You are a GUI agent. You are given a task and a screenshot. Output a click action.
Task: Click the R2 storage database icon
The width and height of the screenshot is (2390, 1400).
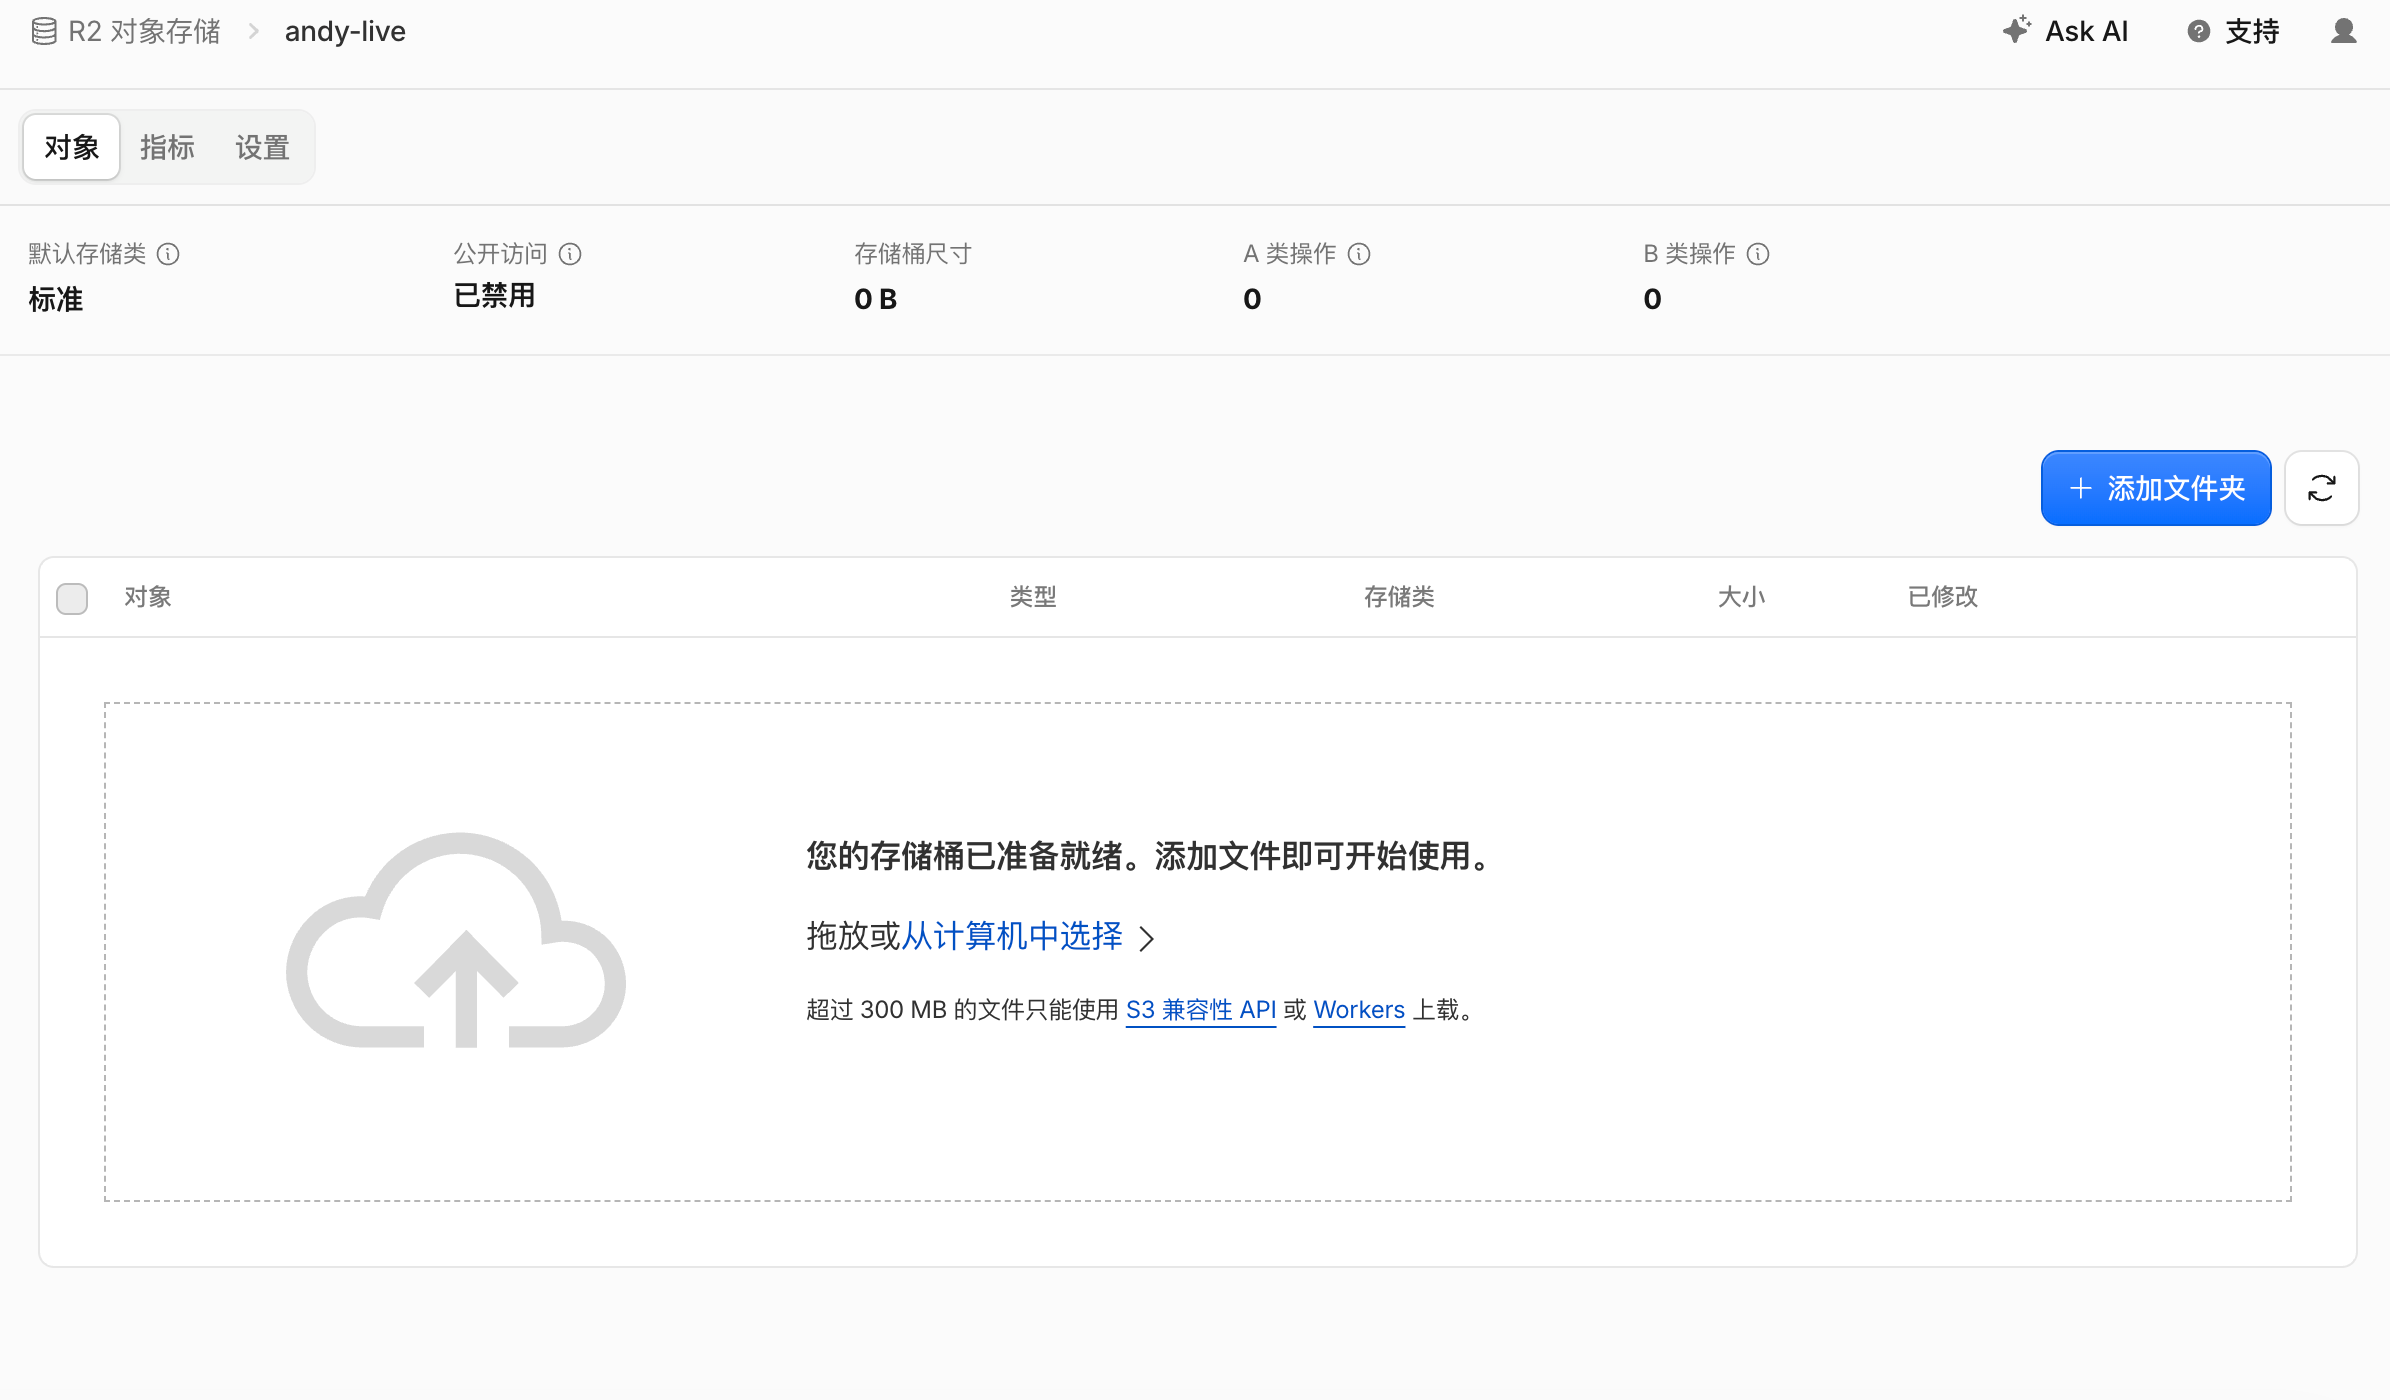click(x=44, y=32)
